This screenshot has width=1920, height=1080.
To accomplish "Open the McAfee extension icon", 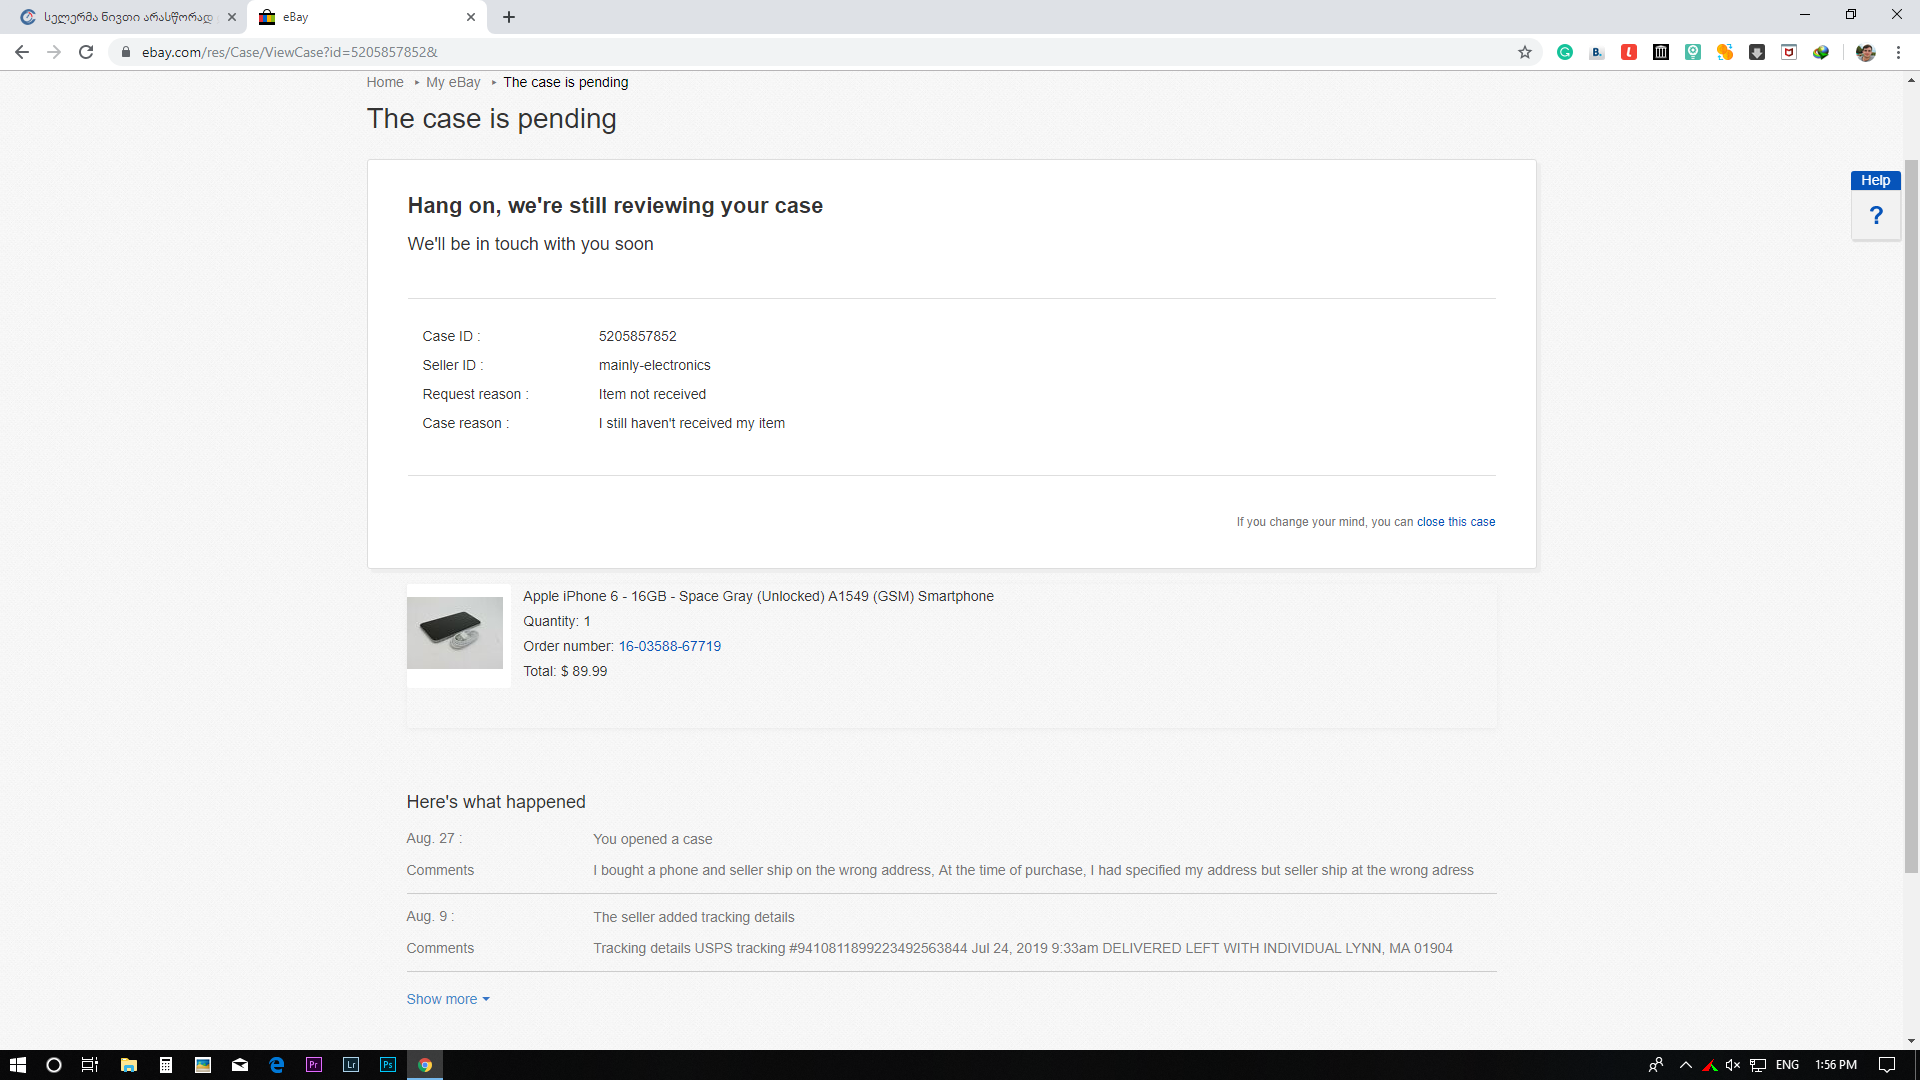I will tap(1789, 52).
